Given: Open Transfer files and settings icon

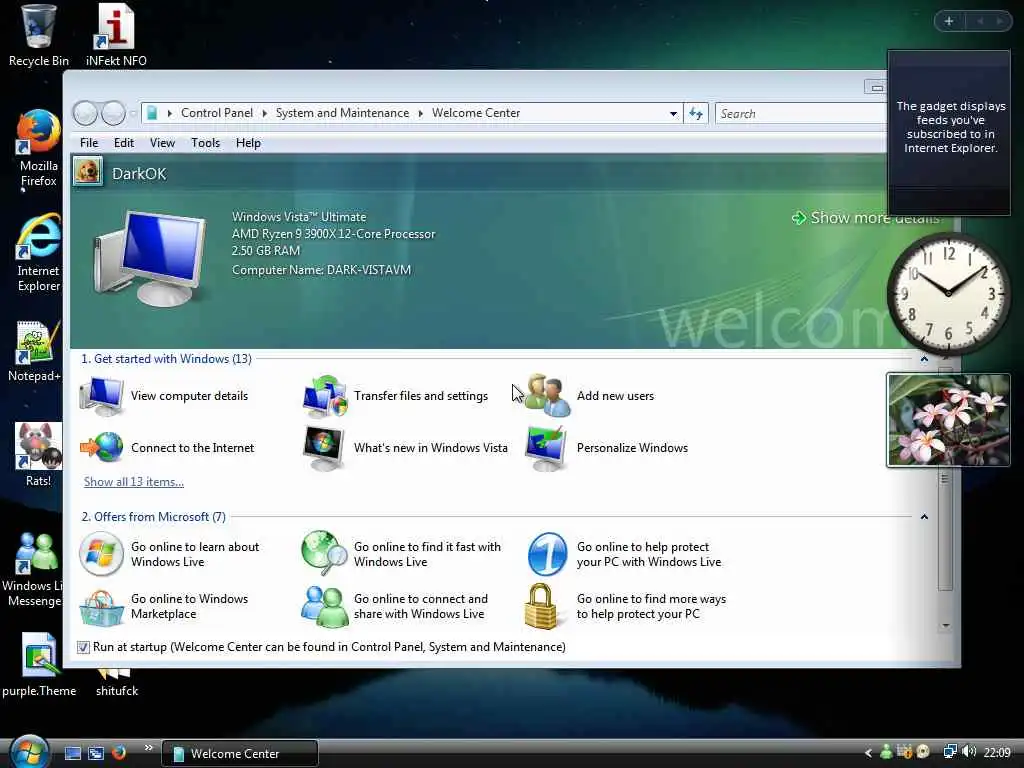Looking at the screenshot, I should coord(325,396).
